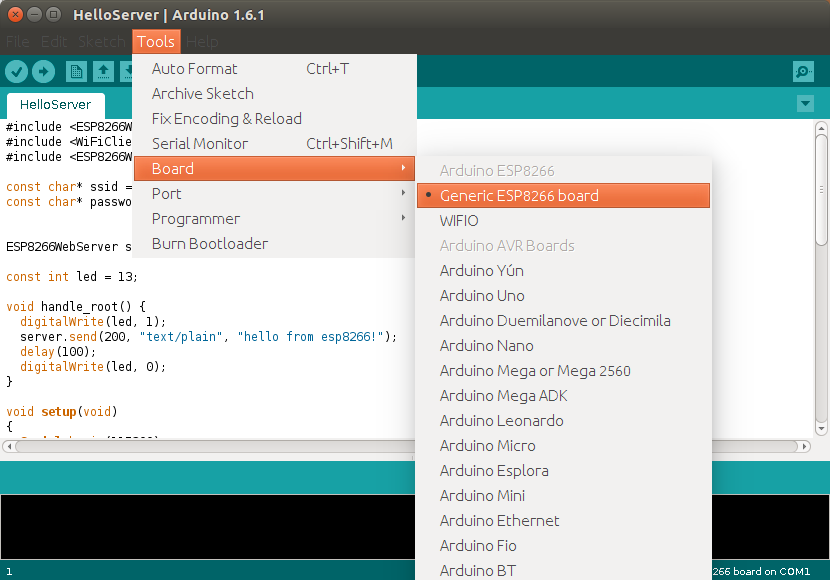Open the Sketch menu
830x580 pixels.
coord(102,41)
